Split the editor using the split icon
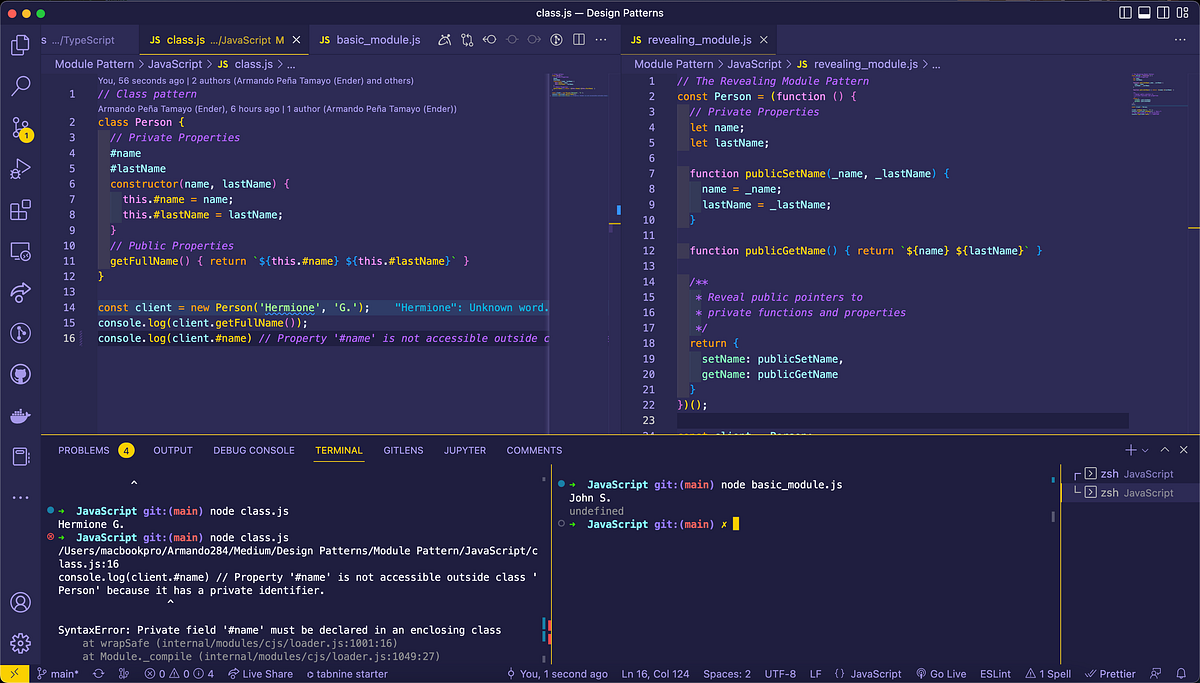Image resolution: width=1200 pixels, height=683 pixels. pyautogui.click(x=578, y=39)
